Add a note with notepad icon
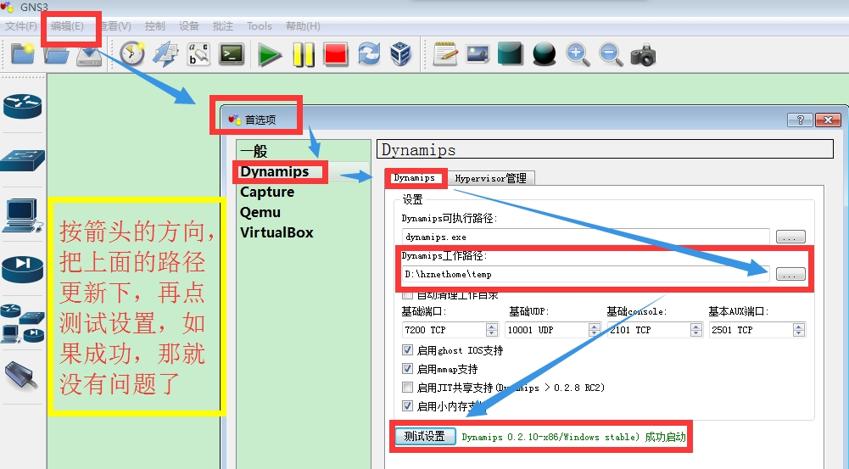 click(445, 54)
